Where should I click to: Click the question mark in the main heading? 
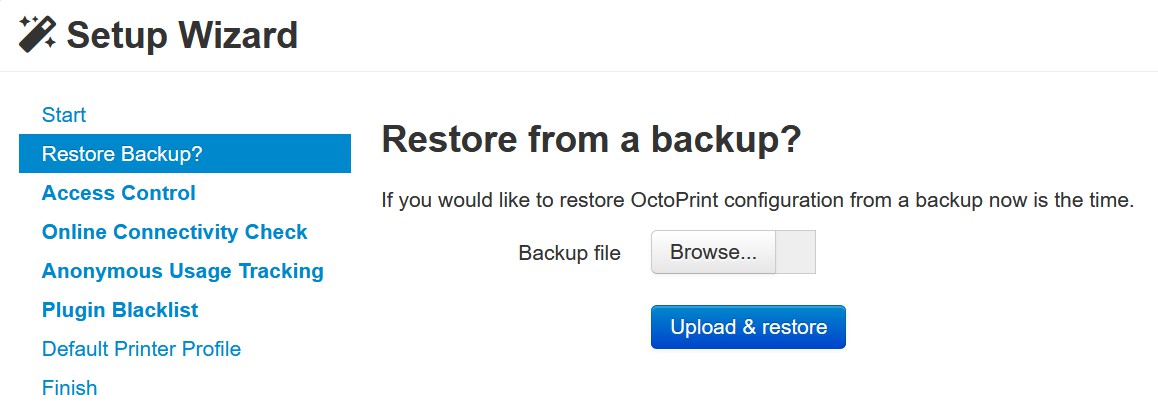pos(790,140)
